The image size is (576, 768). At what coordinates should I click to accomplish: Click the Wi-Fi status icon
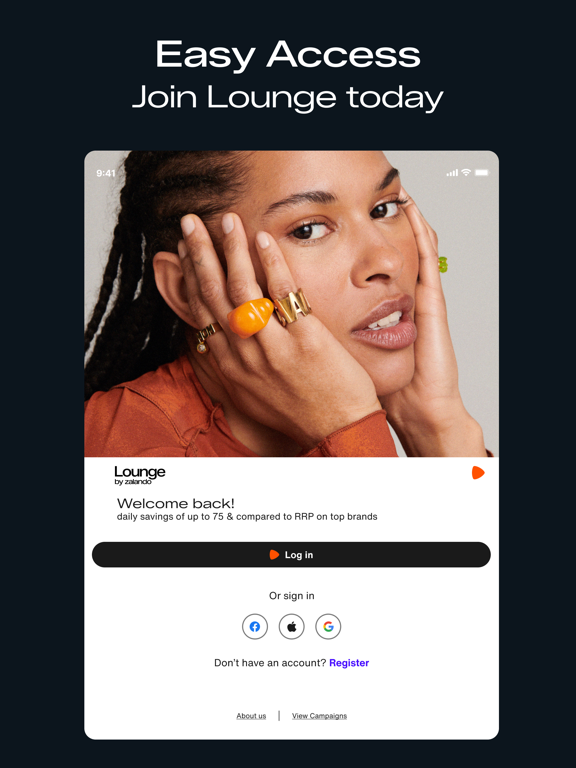466,172
